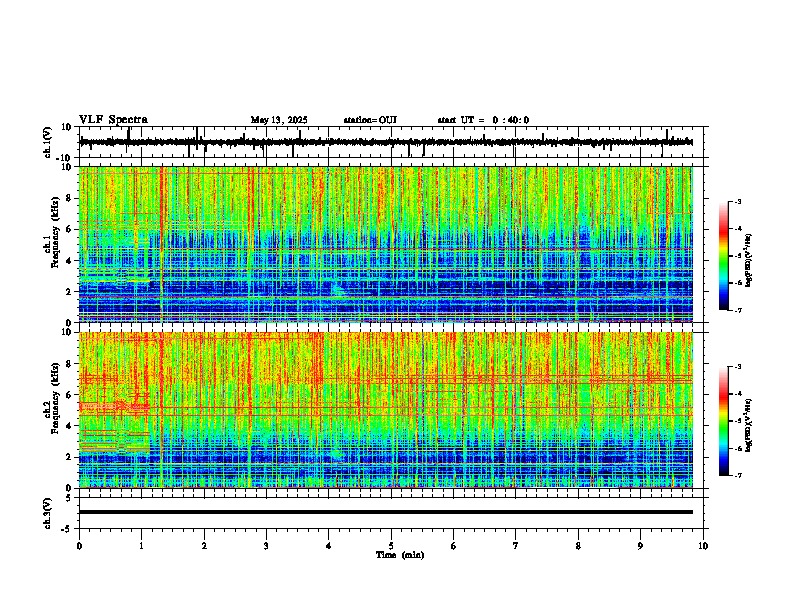This screenshot has width=792, height=612.
Task: Select the date text "May 13, 2025"
Action: (279, 120)
